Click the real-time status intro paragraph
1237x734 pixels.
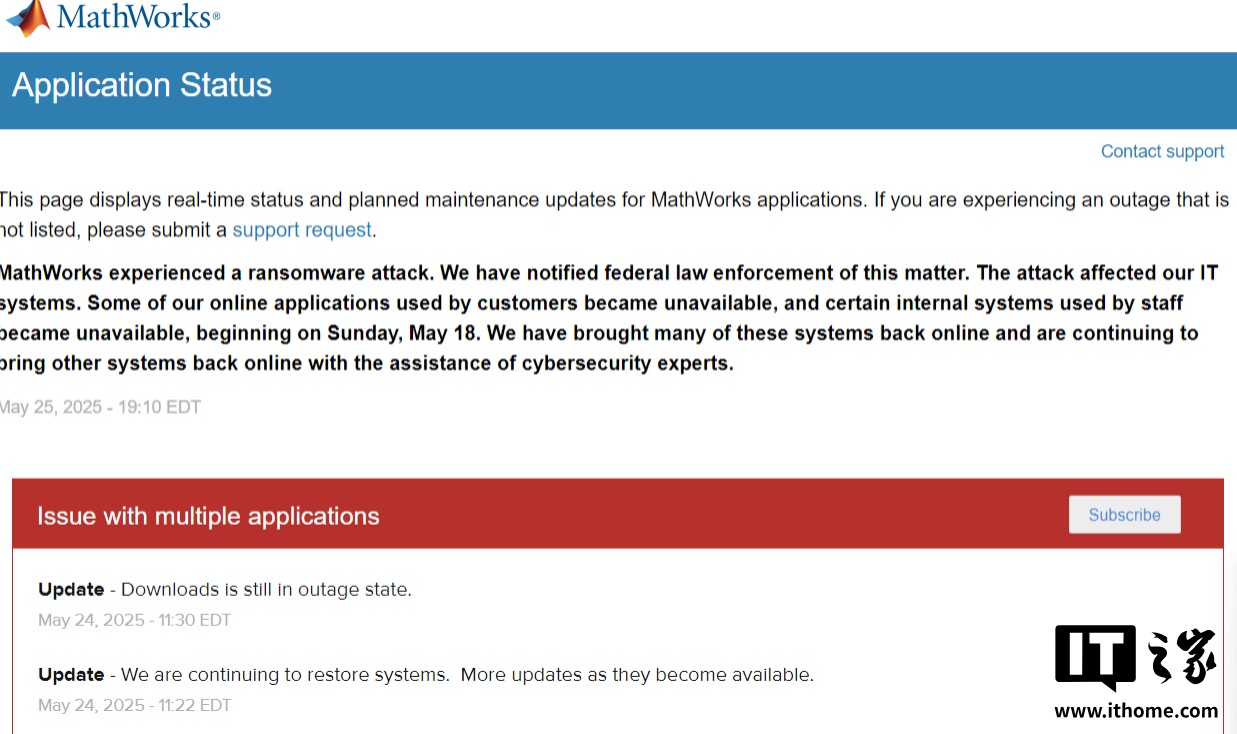pyautogui.click(x=614, y=214)
